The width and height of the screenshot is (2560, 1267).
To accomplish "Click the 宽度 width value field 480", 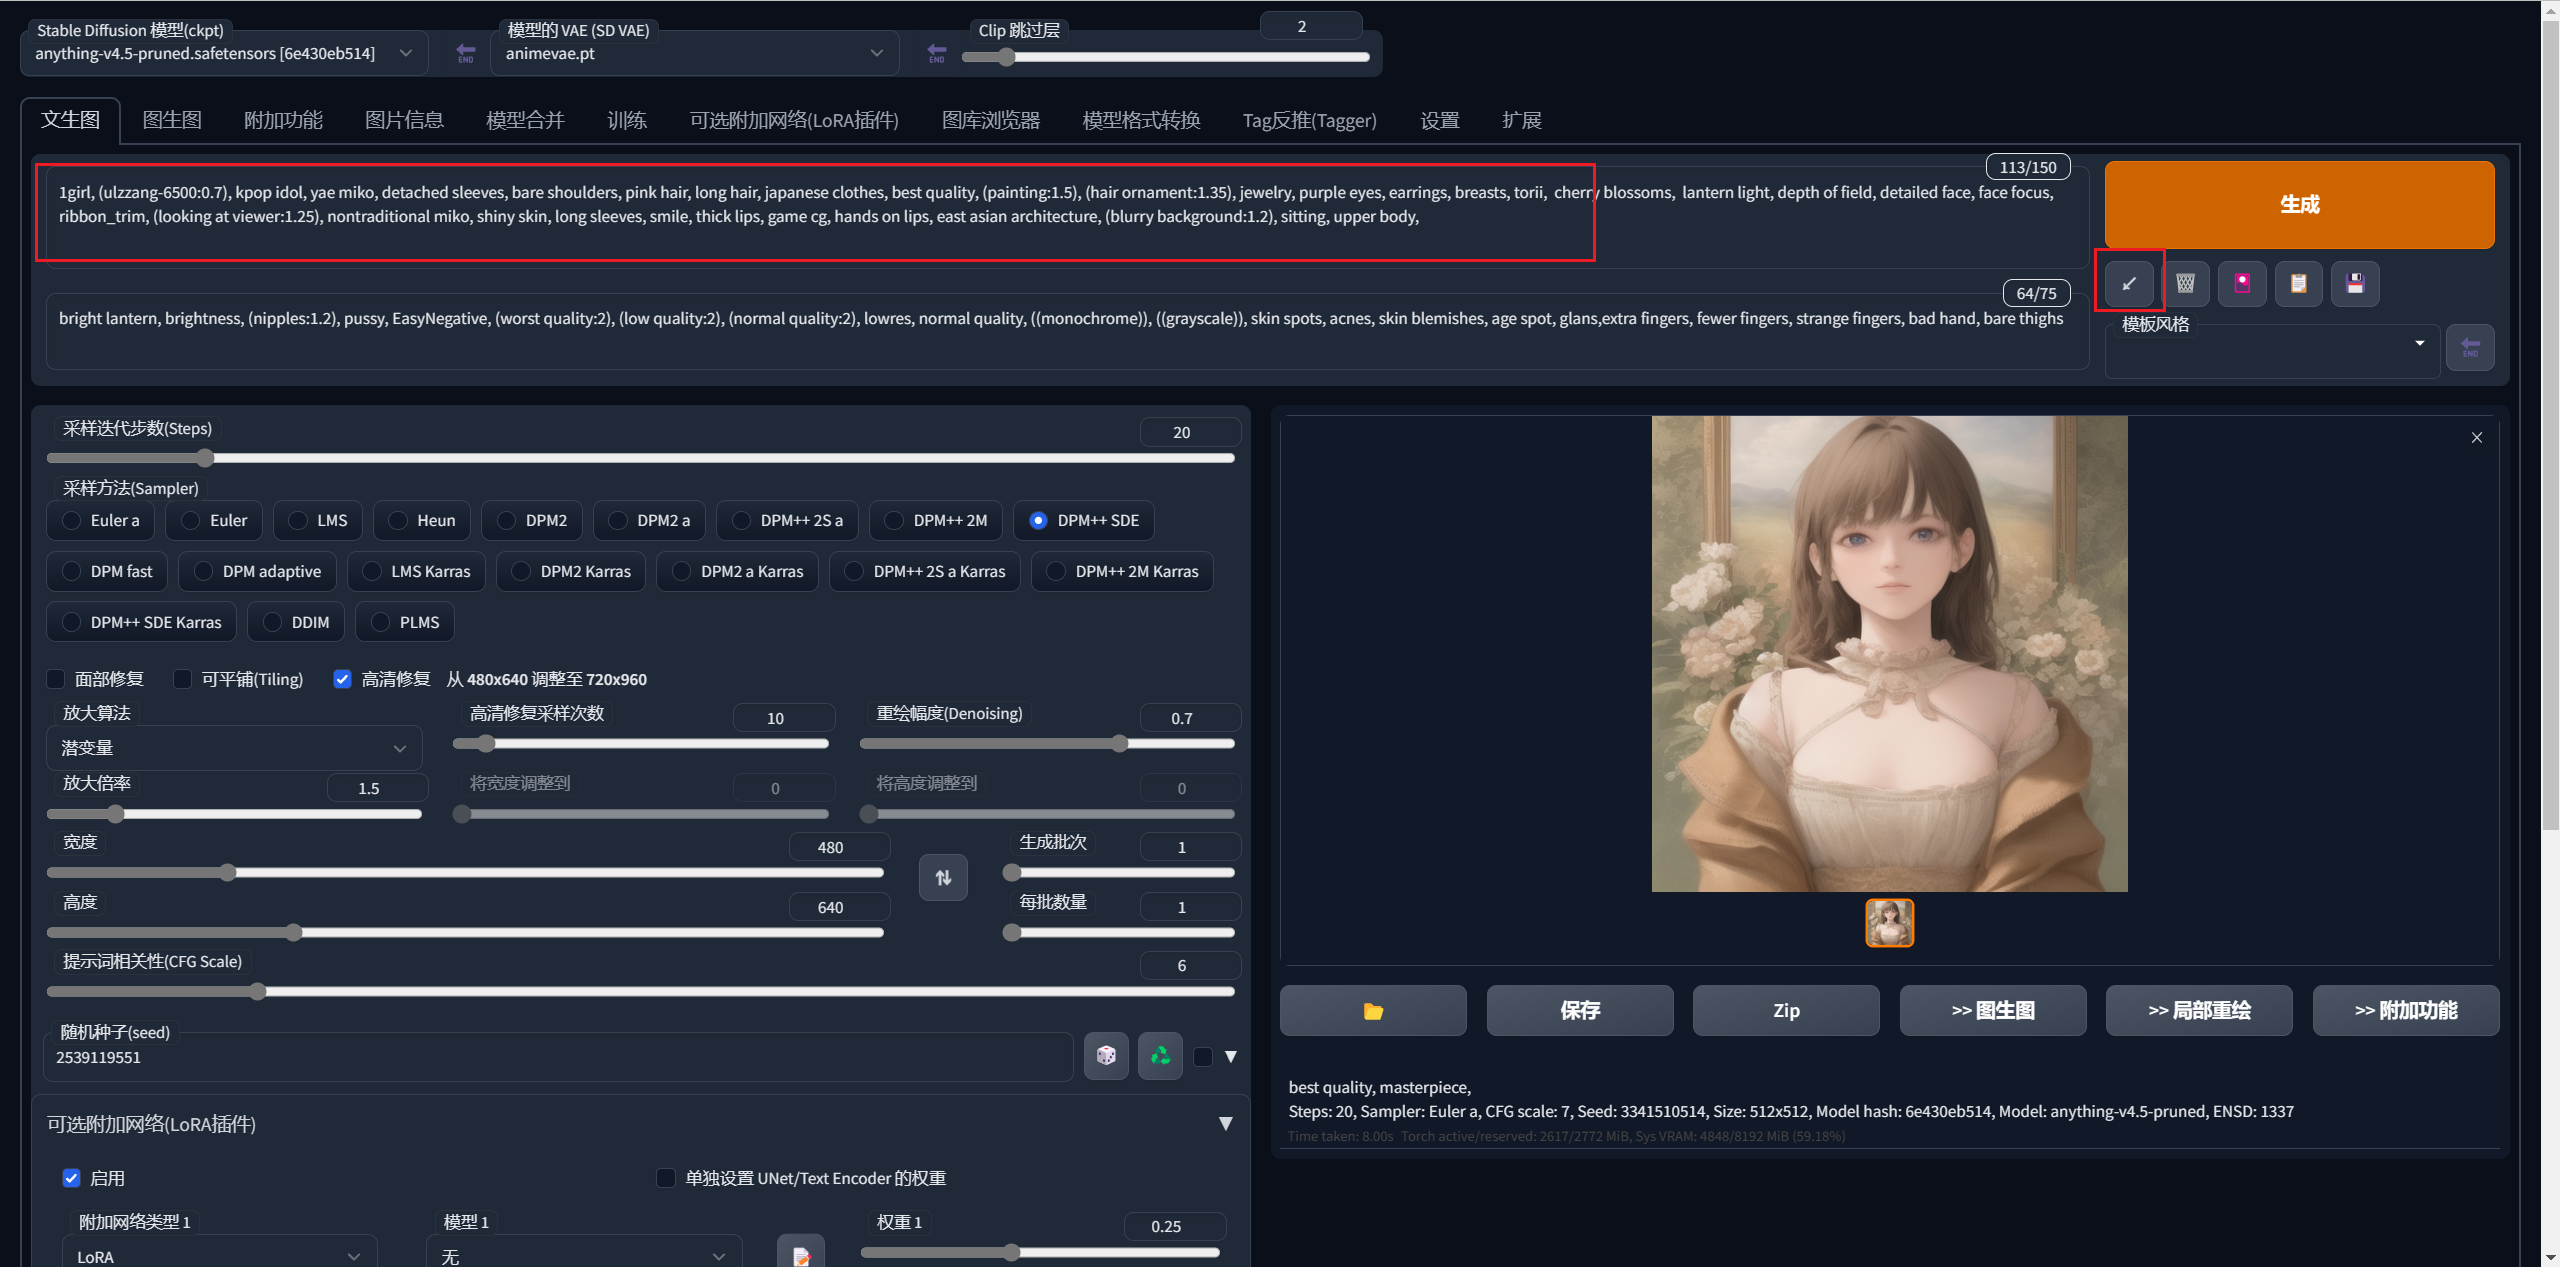I will 838,848.
